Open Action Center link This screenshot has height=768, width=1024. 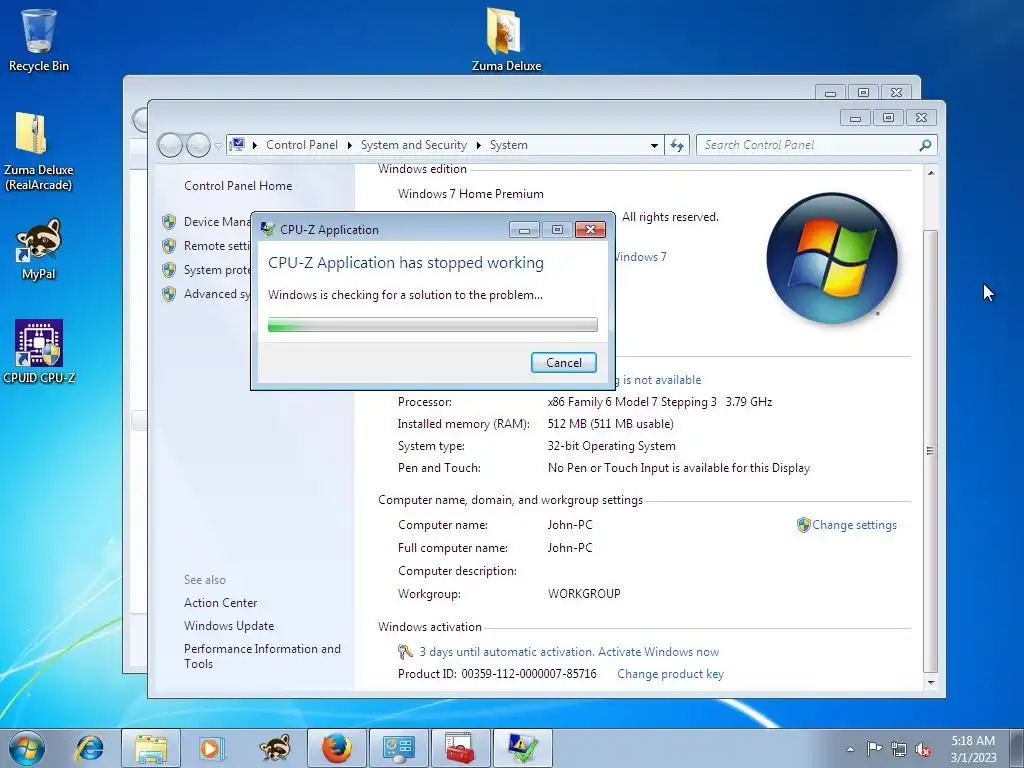tap(220, 603)
